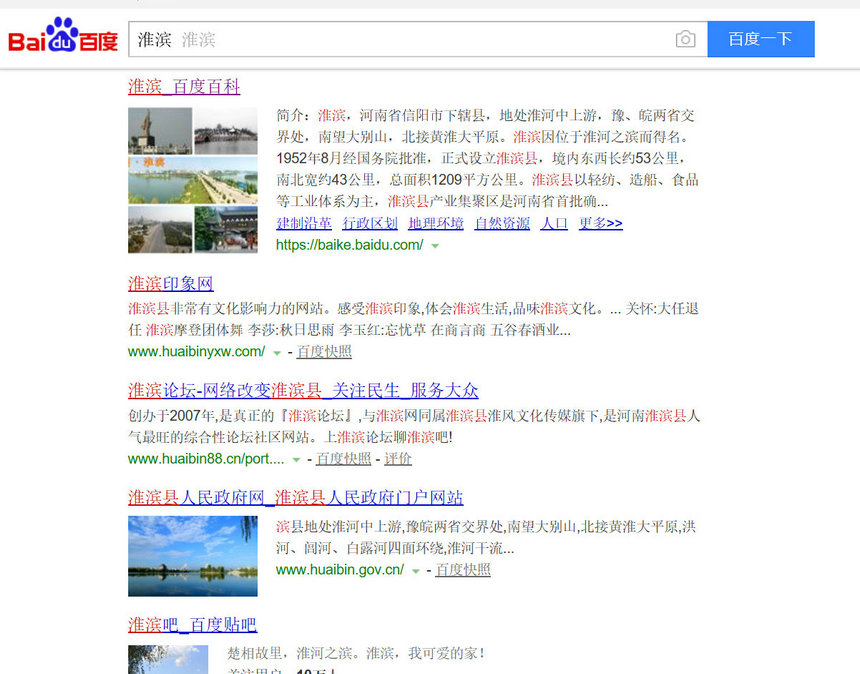
Task: Open 百度快照 for huaibinyxw.com result
Action: [324, 352]
